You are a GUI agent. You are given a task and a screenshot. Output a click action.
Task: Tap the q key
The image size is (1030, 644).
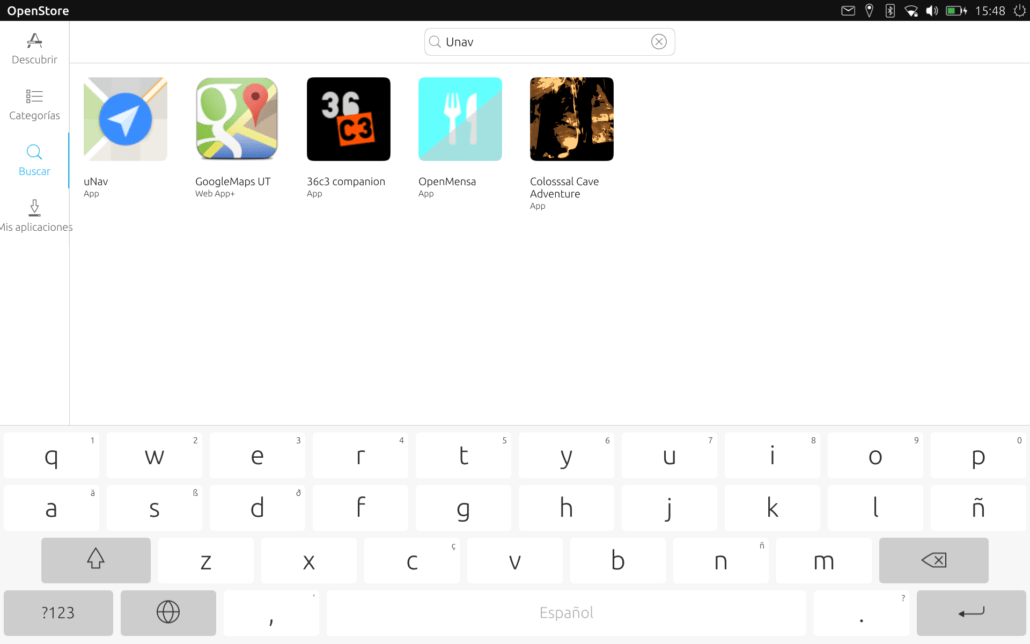(51, 455)
